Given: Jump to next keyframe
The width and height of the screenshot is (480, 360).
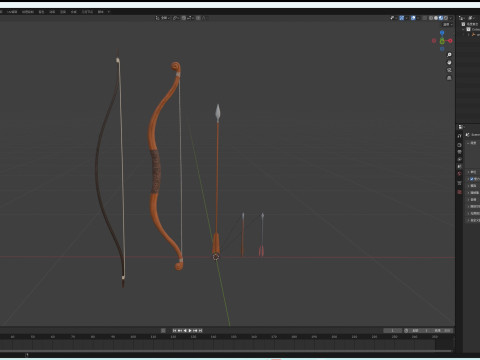Looking at the screenshot, I should click(195, 330).
